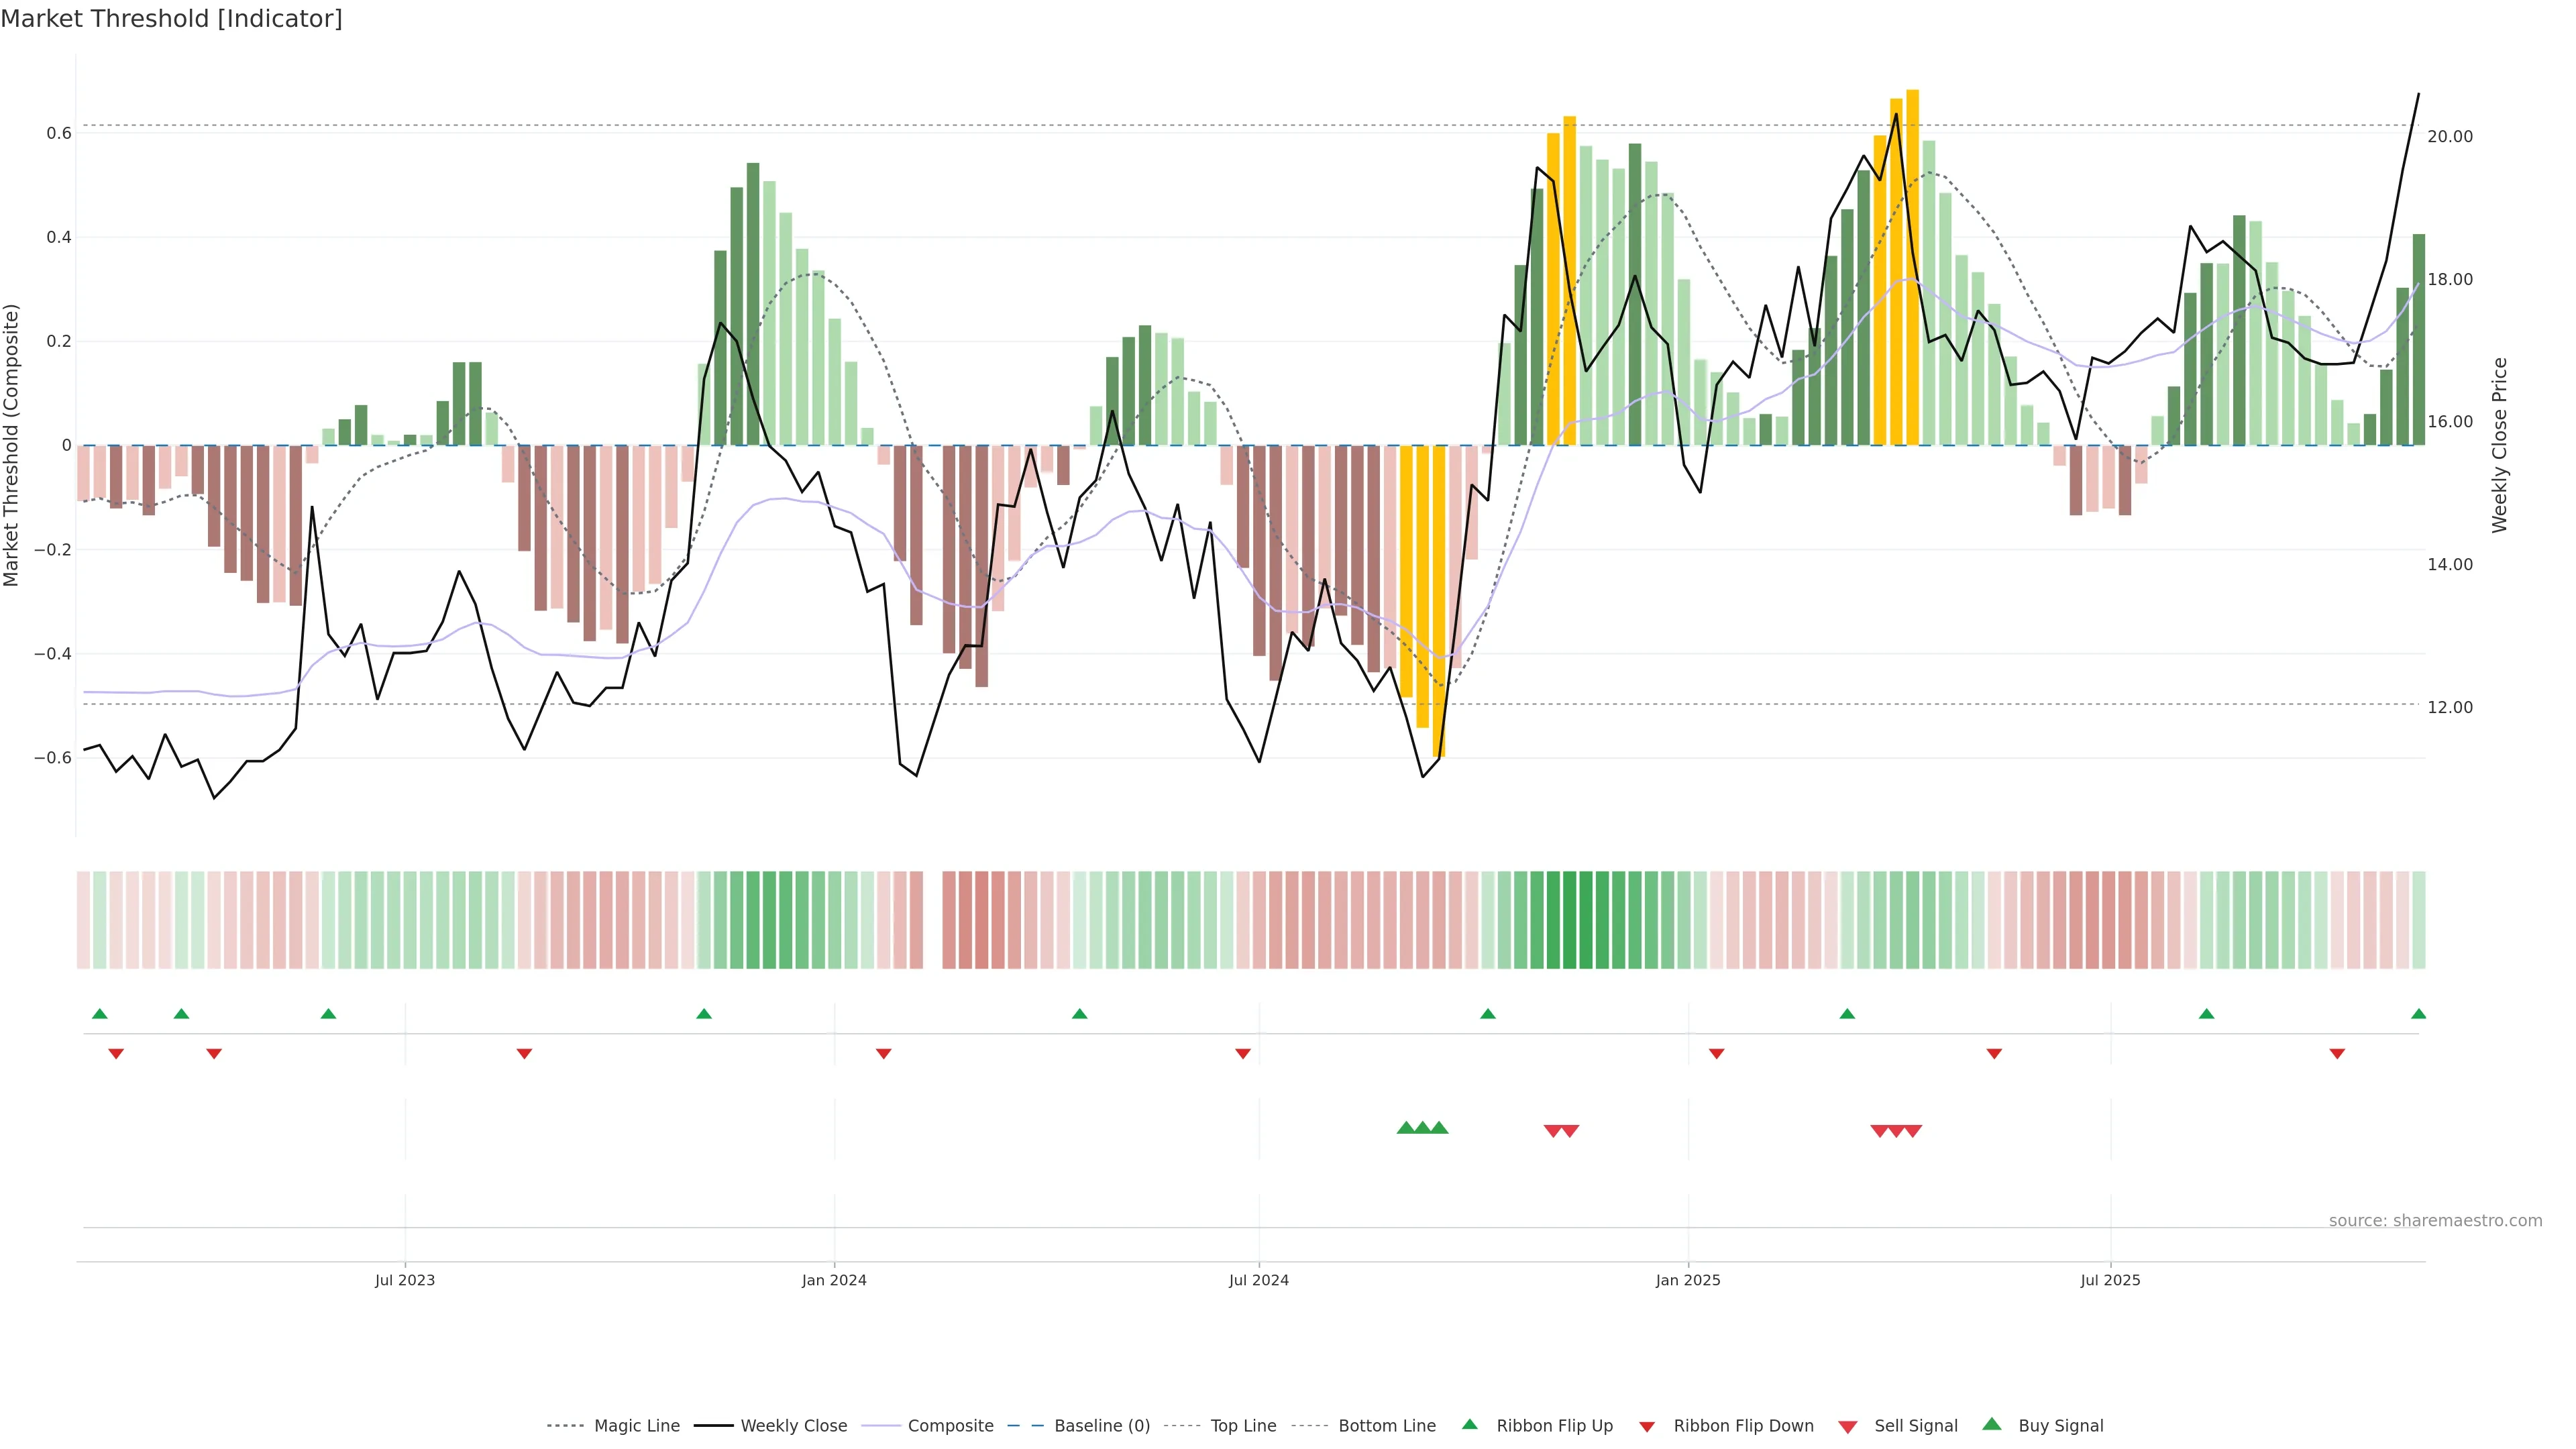Screen dimensions: 2576x1449
Task: Click the Jul 2024 x-axis label
Action: pos(1258,1280)
